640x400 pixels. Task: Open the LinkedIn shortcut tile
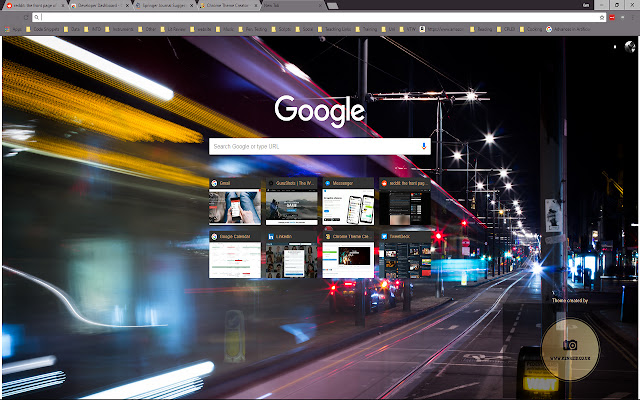(291, 255)
